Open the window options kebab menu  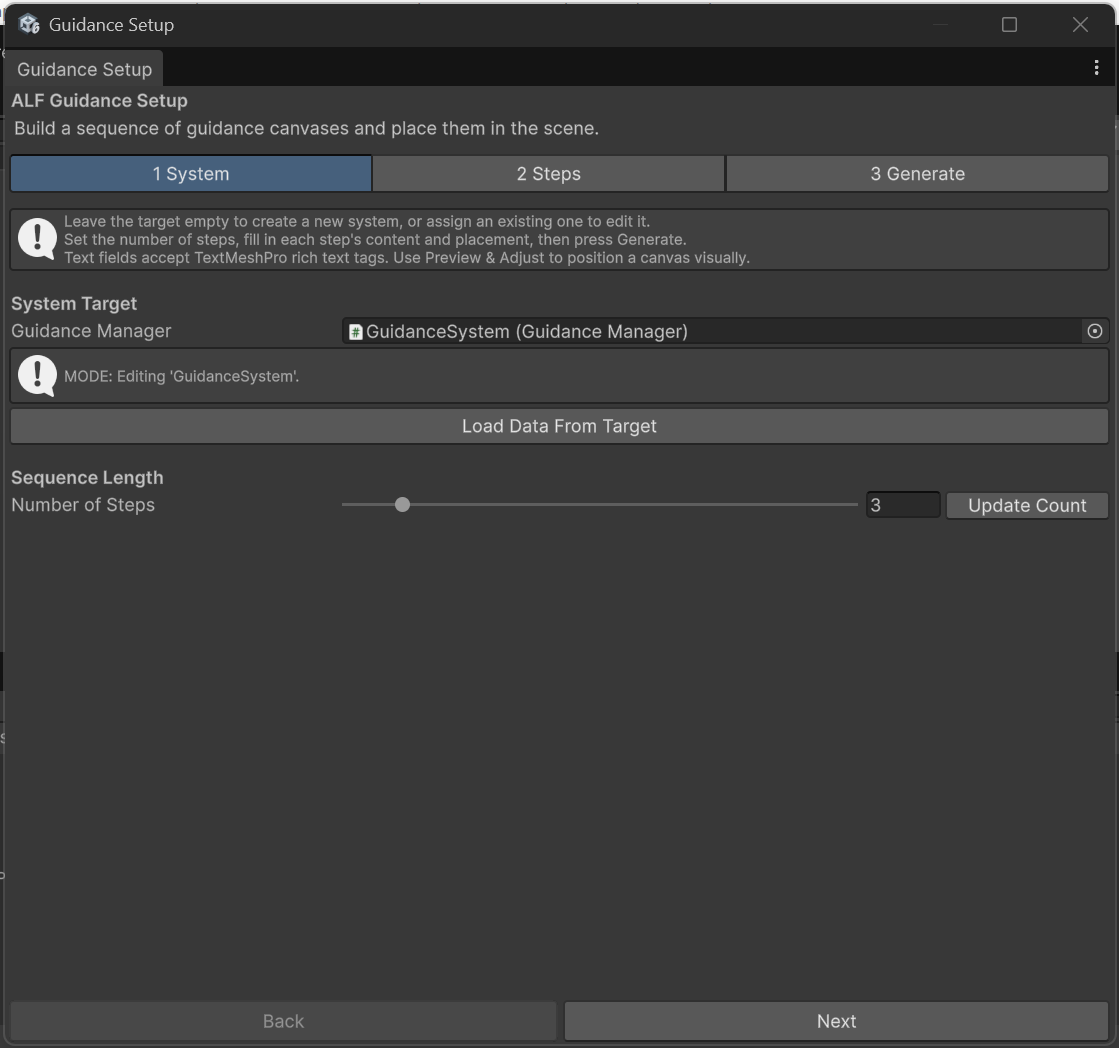coord(1096,68)
